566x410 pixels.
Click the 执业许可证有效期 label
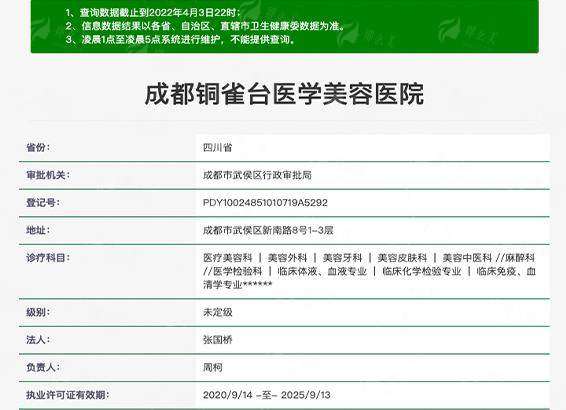pyautogui.click(x=68, y=395)
